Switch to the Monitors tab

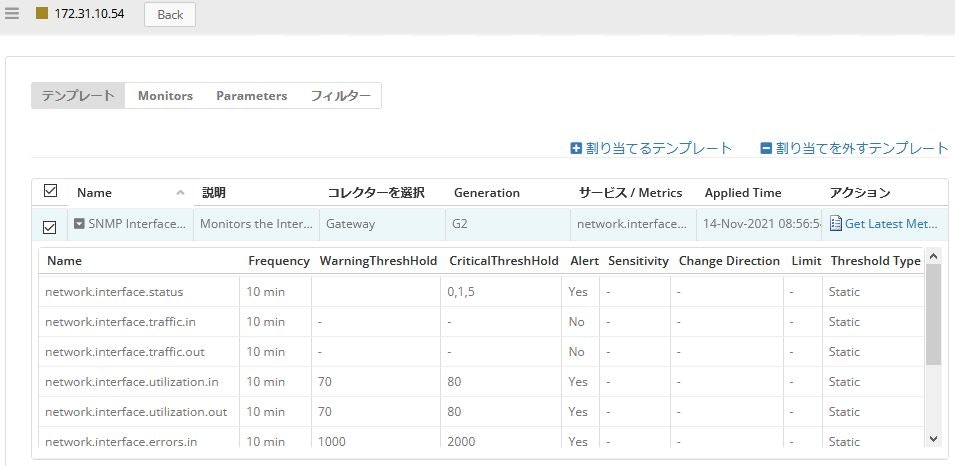point(165,96)
